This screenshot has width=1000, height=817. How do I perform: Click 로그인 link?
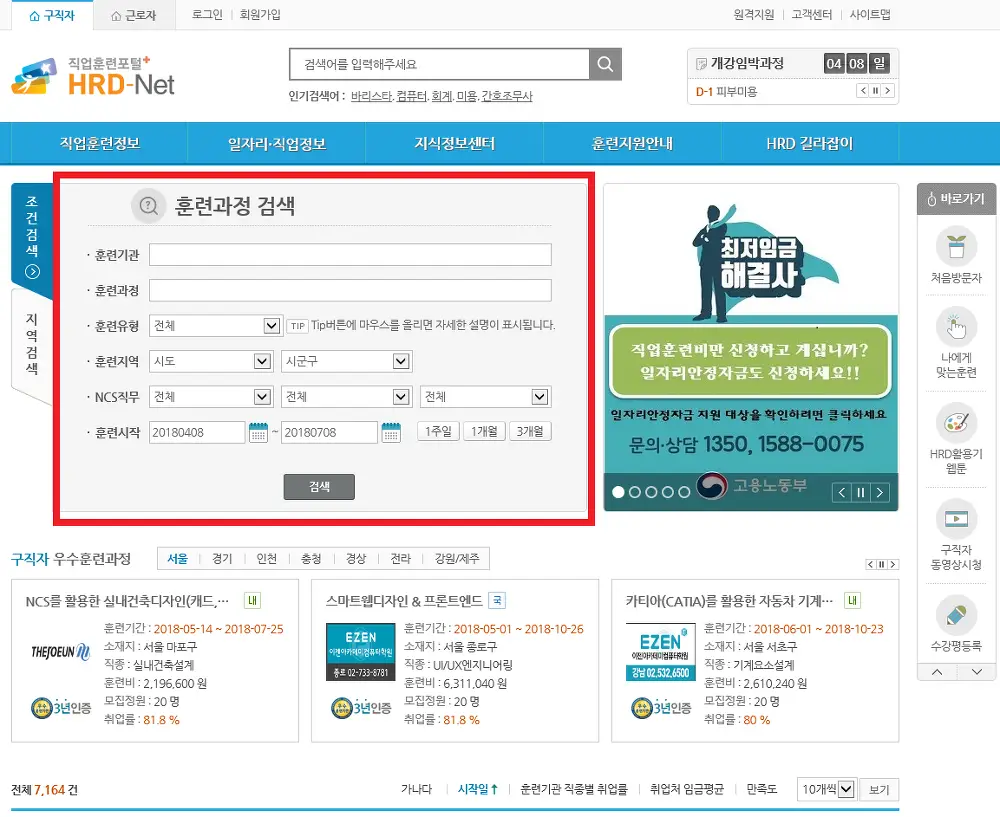[x=207, y=15]
